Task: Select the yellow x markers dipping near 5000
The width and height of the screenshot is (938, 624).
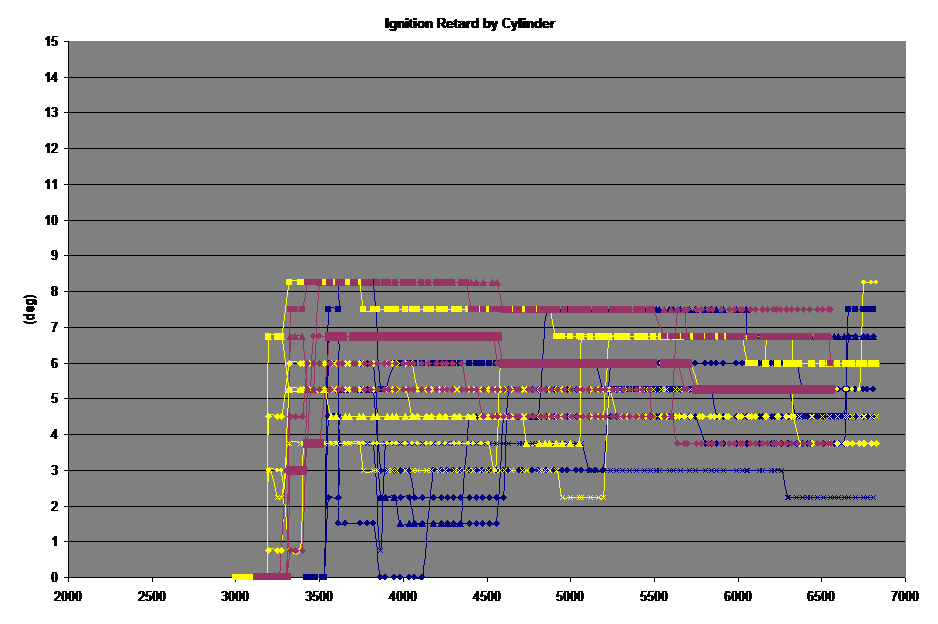Action: pos(582,496)
